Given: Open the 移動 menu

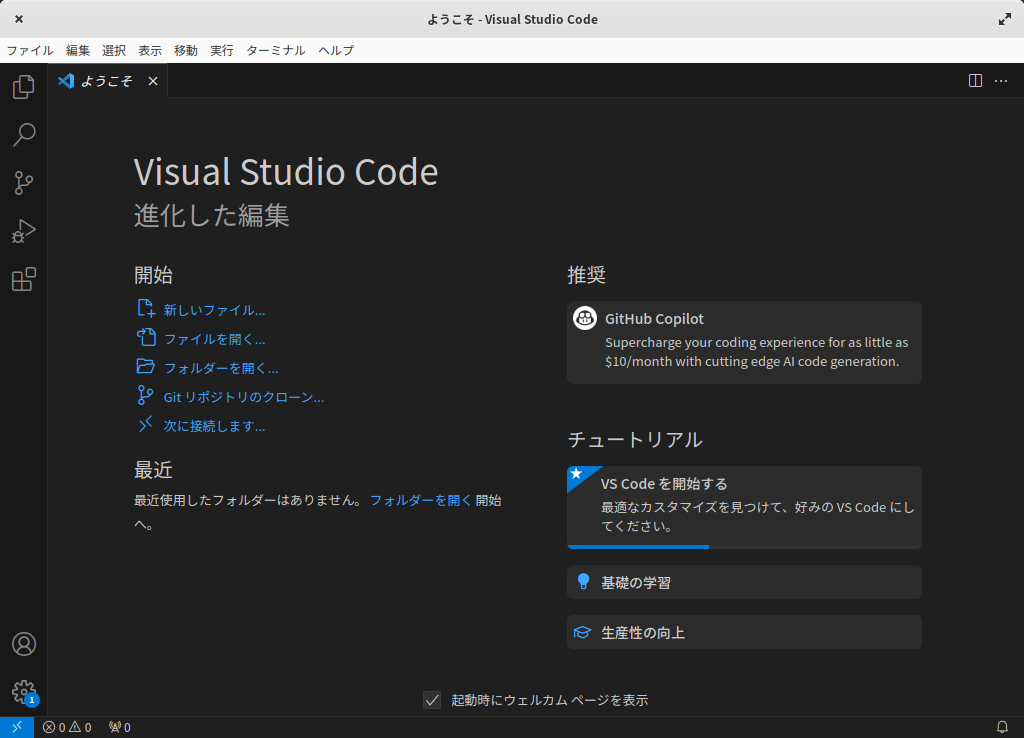Looking at the screenshot, I should coord(185,50).
